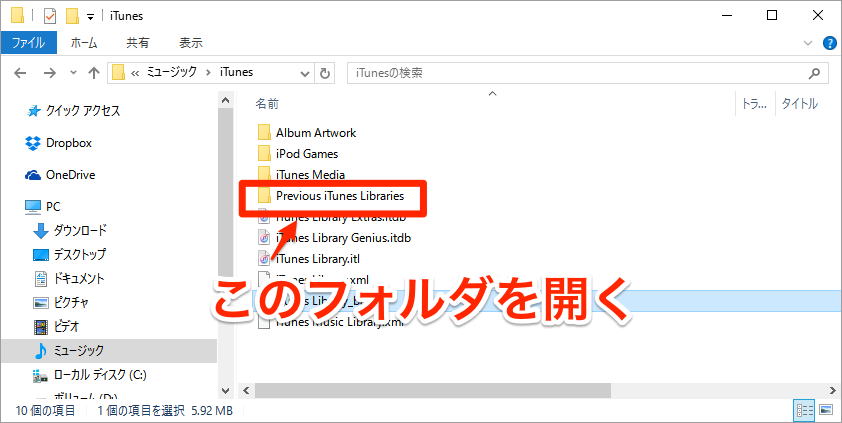
Task: Switch to large icons view layout
Action: tap(826, 411)
